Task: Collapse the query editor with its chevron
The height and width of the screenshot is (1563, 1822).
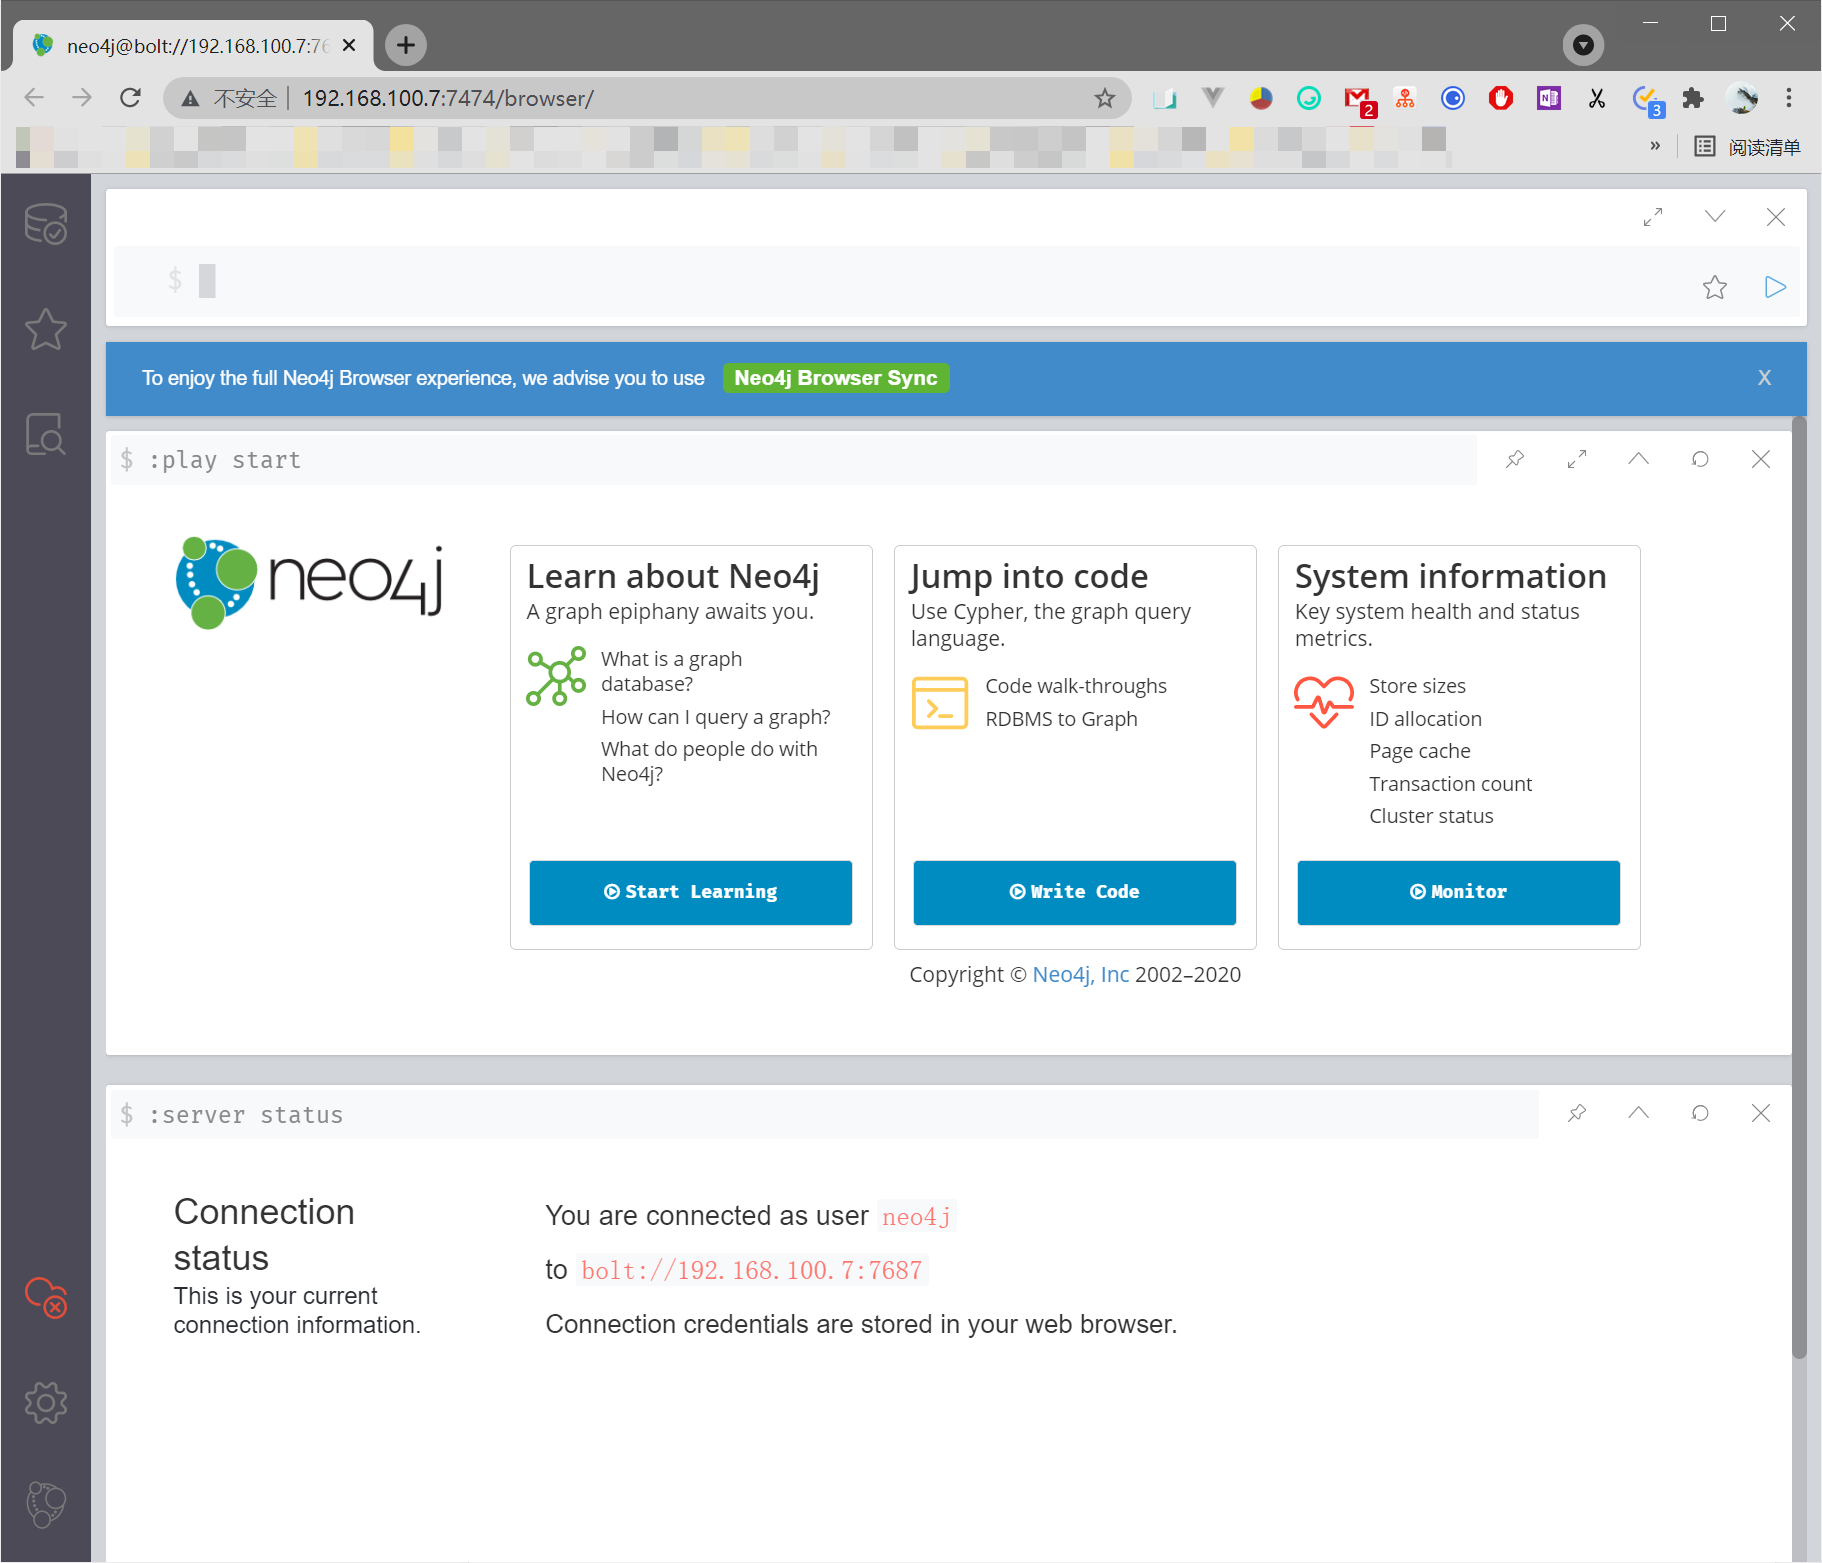Action: pos(1715,217)
